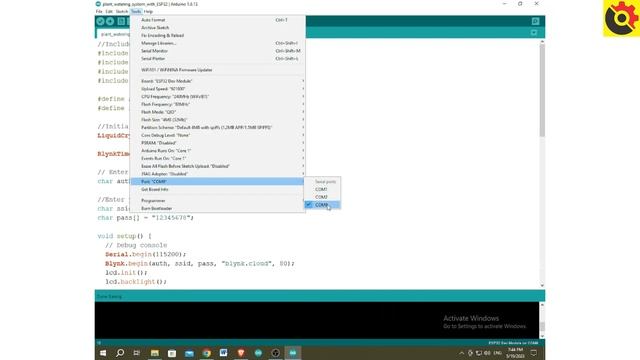Click the code line "void setup() {"
The width and height of the screenshot is (640, 360).
pos(124,236)
